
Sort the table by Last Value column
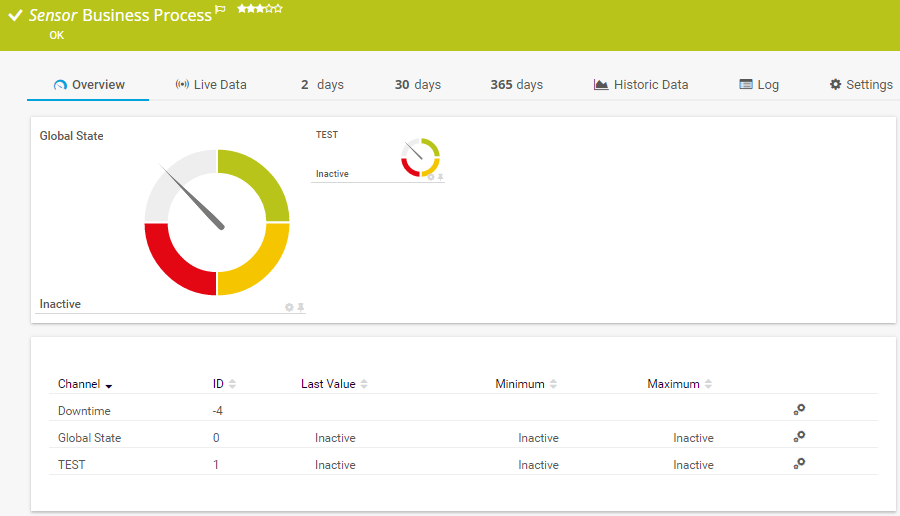click(364, 384)
